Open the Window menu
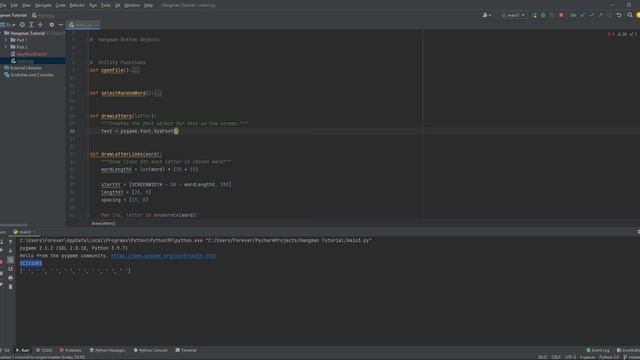 tap(132, 5)
